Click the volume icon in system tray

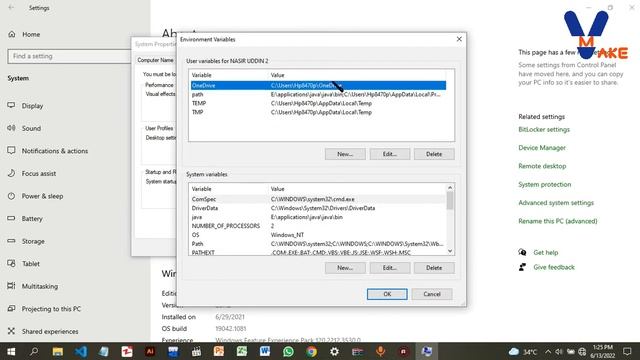tap(559, 351)
